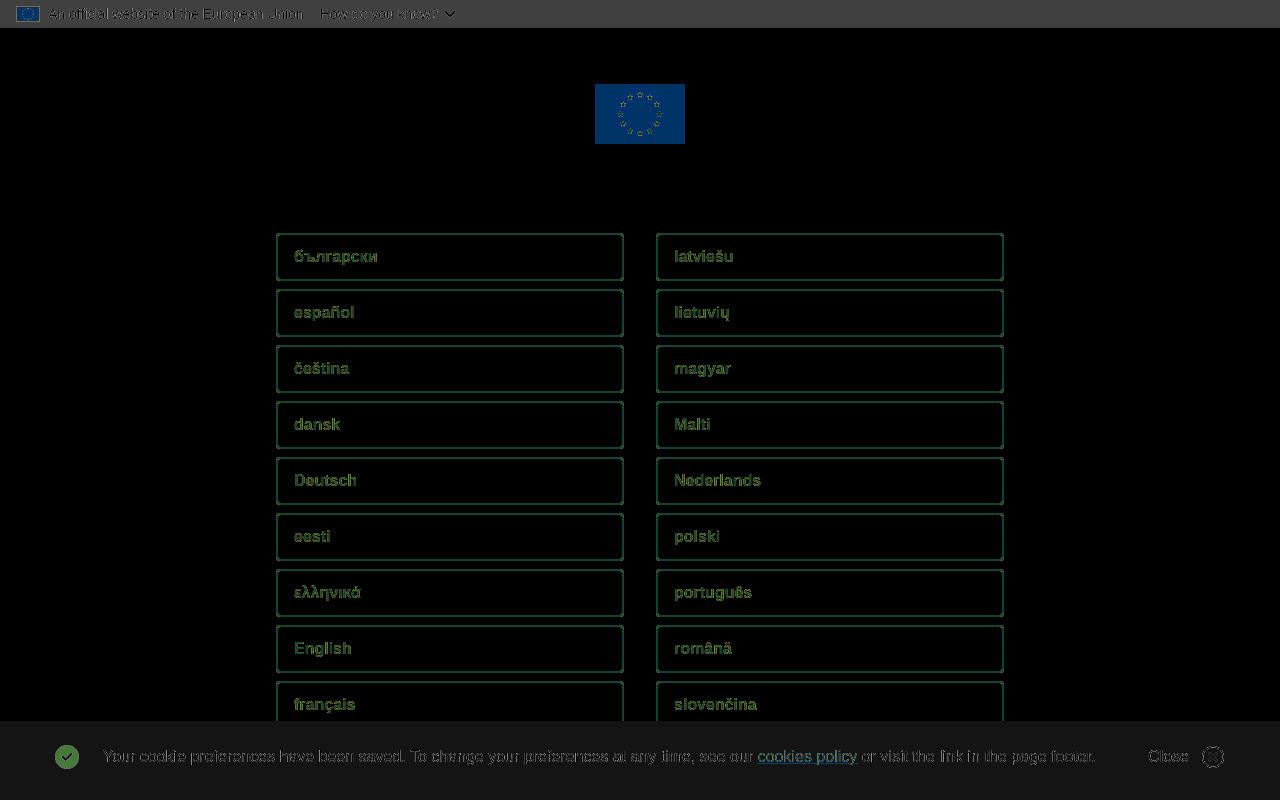Open the cookies policy link

tap(807, 757)
